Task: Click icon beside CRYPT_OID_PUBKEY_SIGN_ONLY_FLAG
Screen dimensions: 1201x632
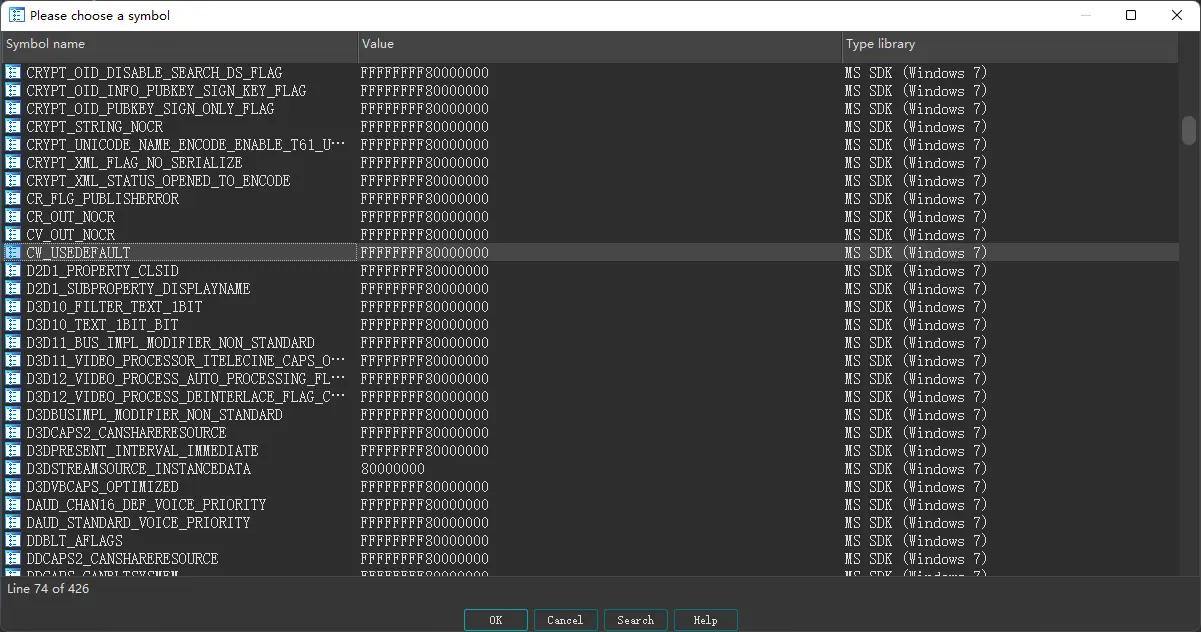Action: point(13,109)
